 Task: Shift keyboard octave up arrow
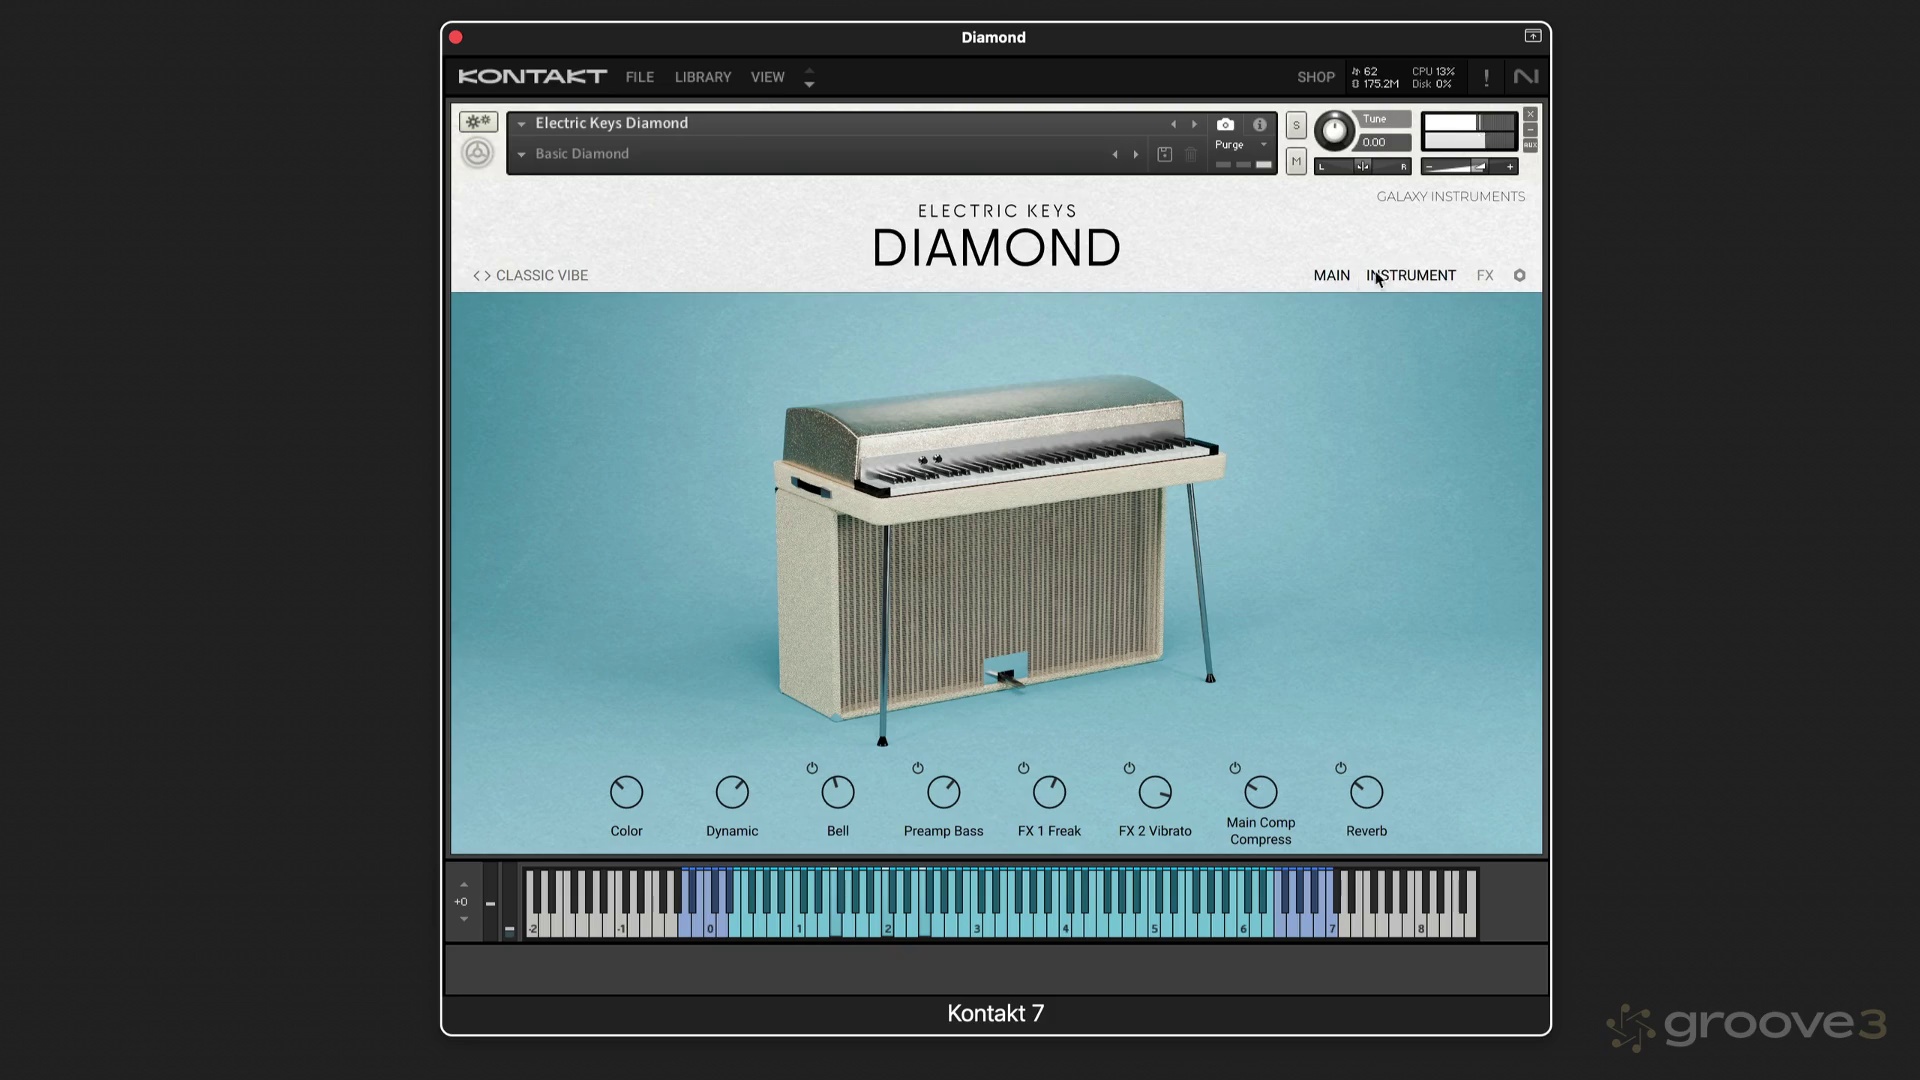pos(463,885)
